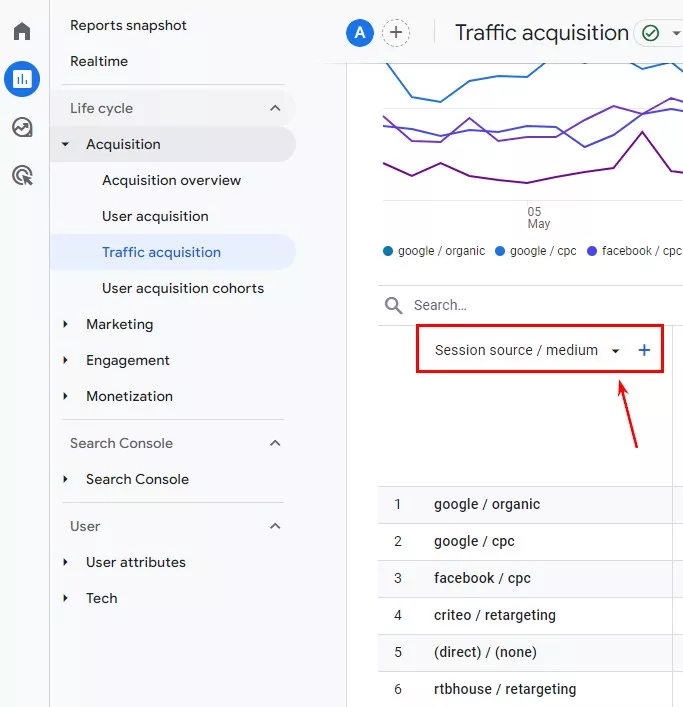683x707 pixels.
Task: Add comparison with the dashed plus icon
Action: point(396,32)
